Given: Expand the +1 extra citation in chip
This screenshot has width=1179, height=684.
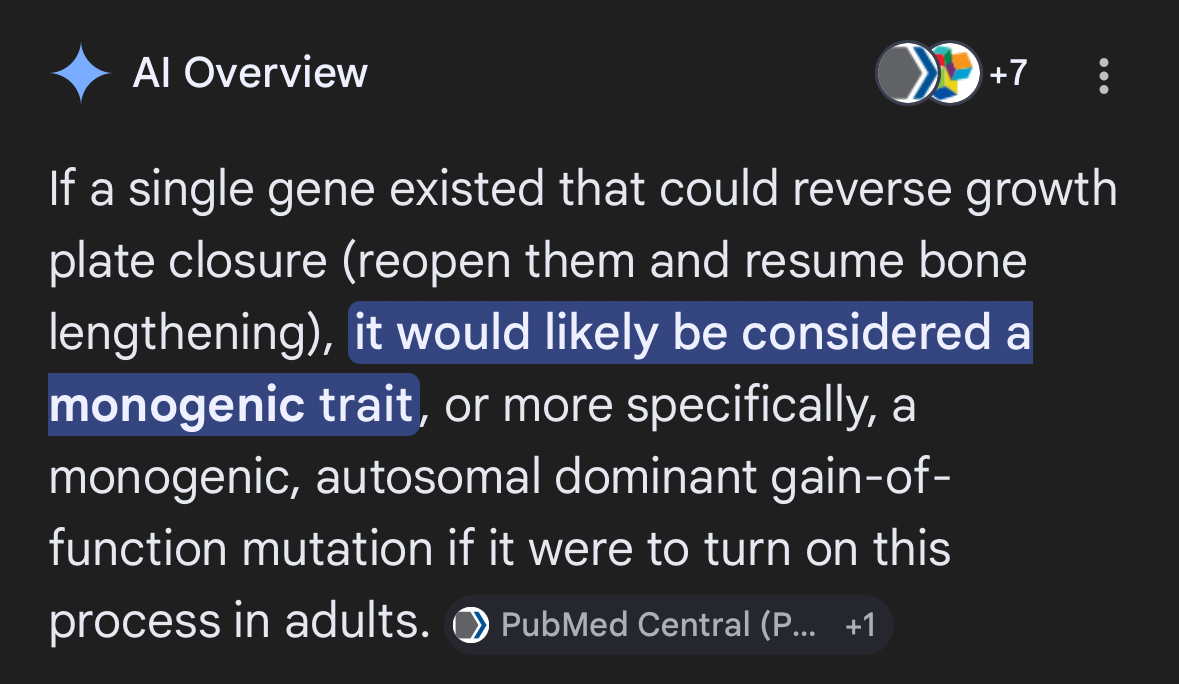Looking at the screenshot, I should pos(860,626).
